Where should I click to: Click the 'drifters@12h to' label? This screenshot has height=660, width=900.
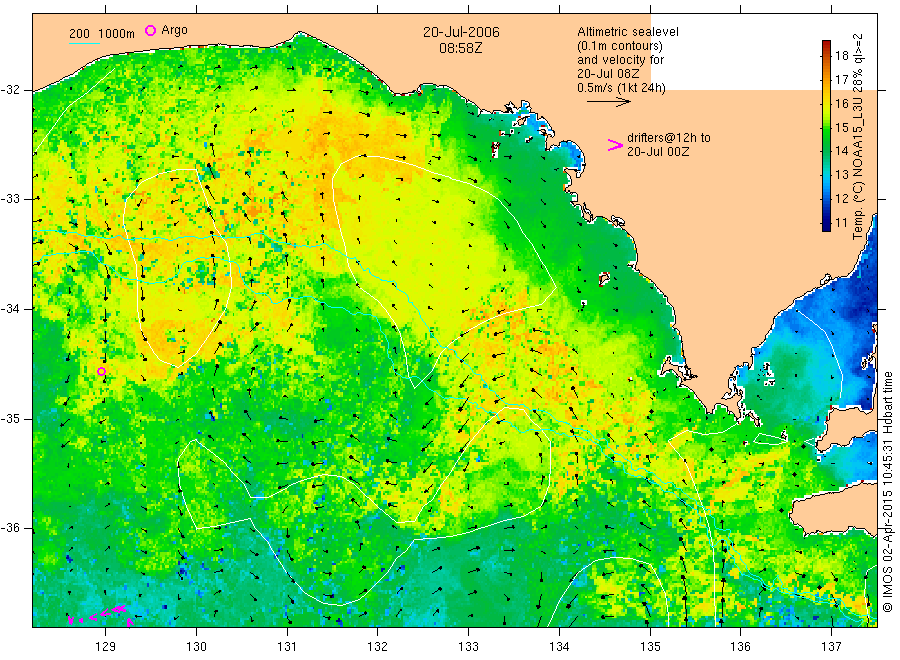click(x=669, y=138)
